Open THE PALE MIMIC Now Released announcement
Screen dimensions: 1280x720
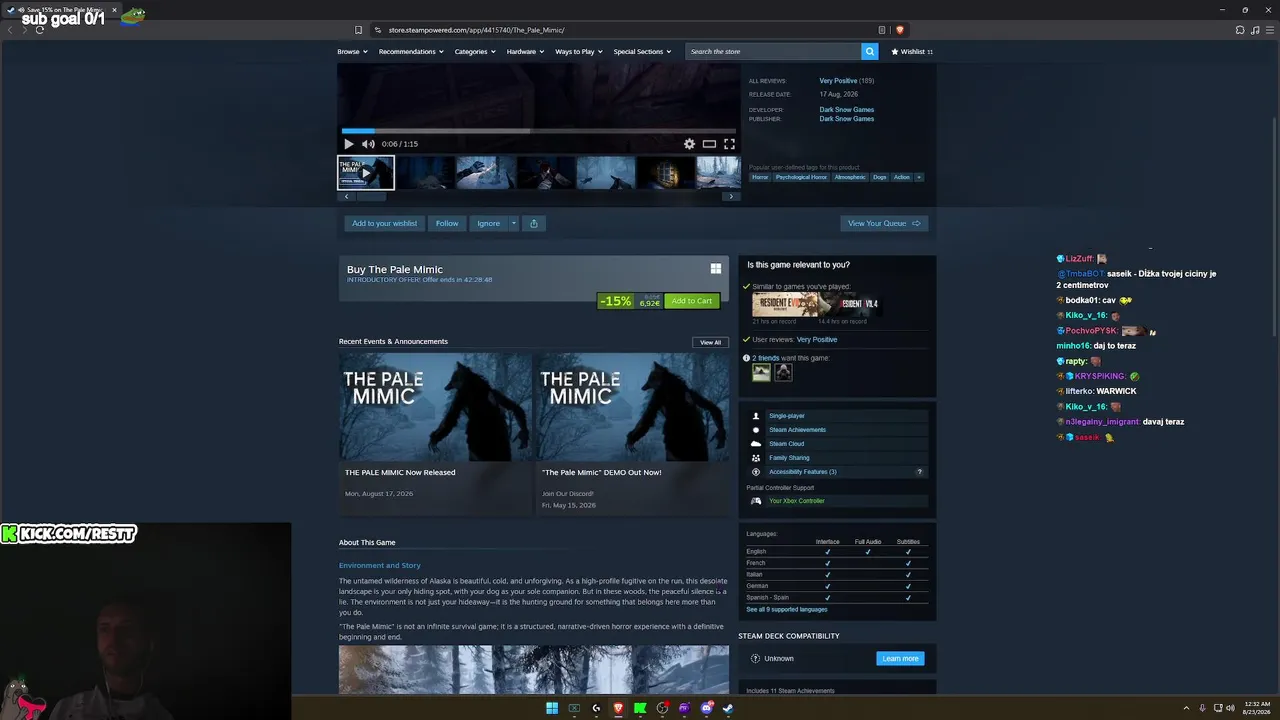pyautogui.click(x=435, y=433)
